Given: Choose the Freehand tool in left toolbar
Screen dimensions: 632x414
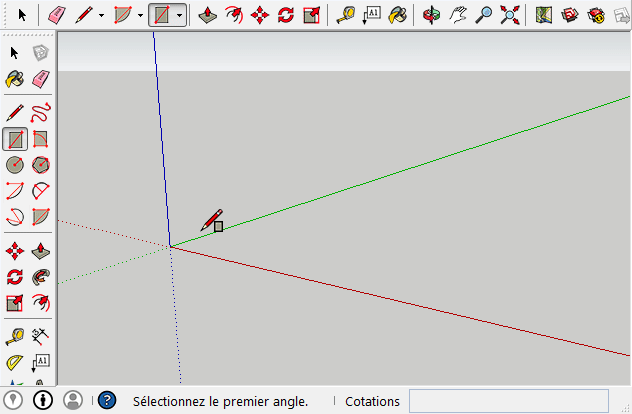Looking at the screenshot, I should (x=41, y=113).
